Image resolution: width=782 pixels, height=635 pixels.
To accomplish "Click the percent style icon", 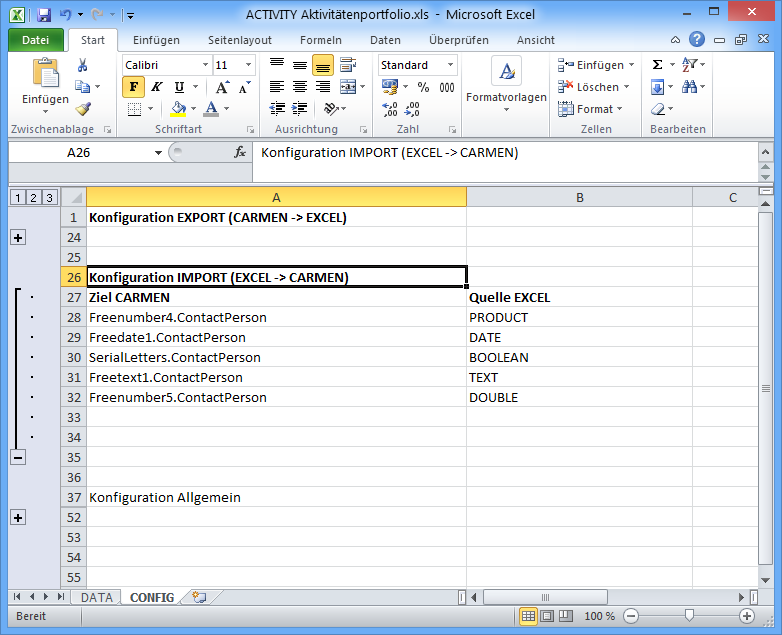I will [x=423, y=87].
